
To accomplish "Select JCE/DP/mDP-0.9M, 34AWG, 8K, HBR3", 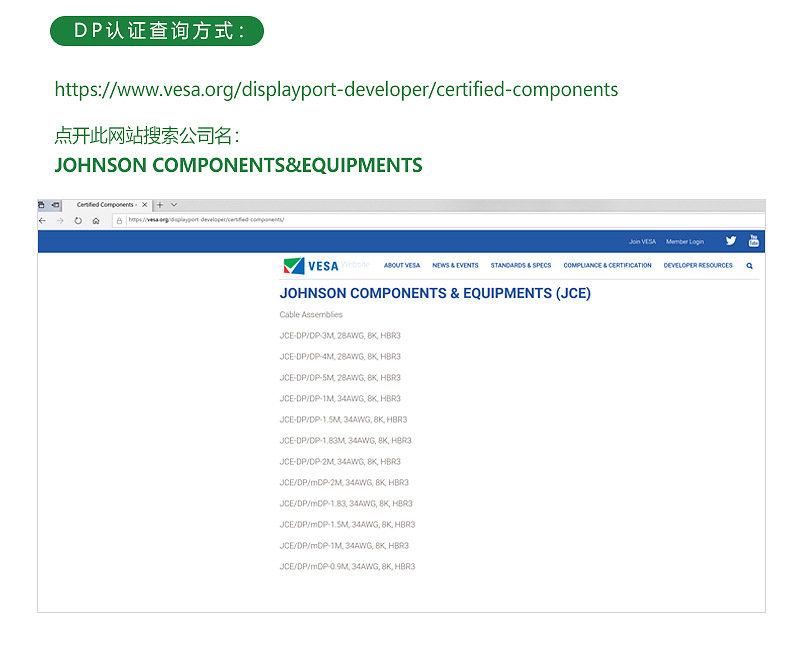I will (348, 567).
